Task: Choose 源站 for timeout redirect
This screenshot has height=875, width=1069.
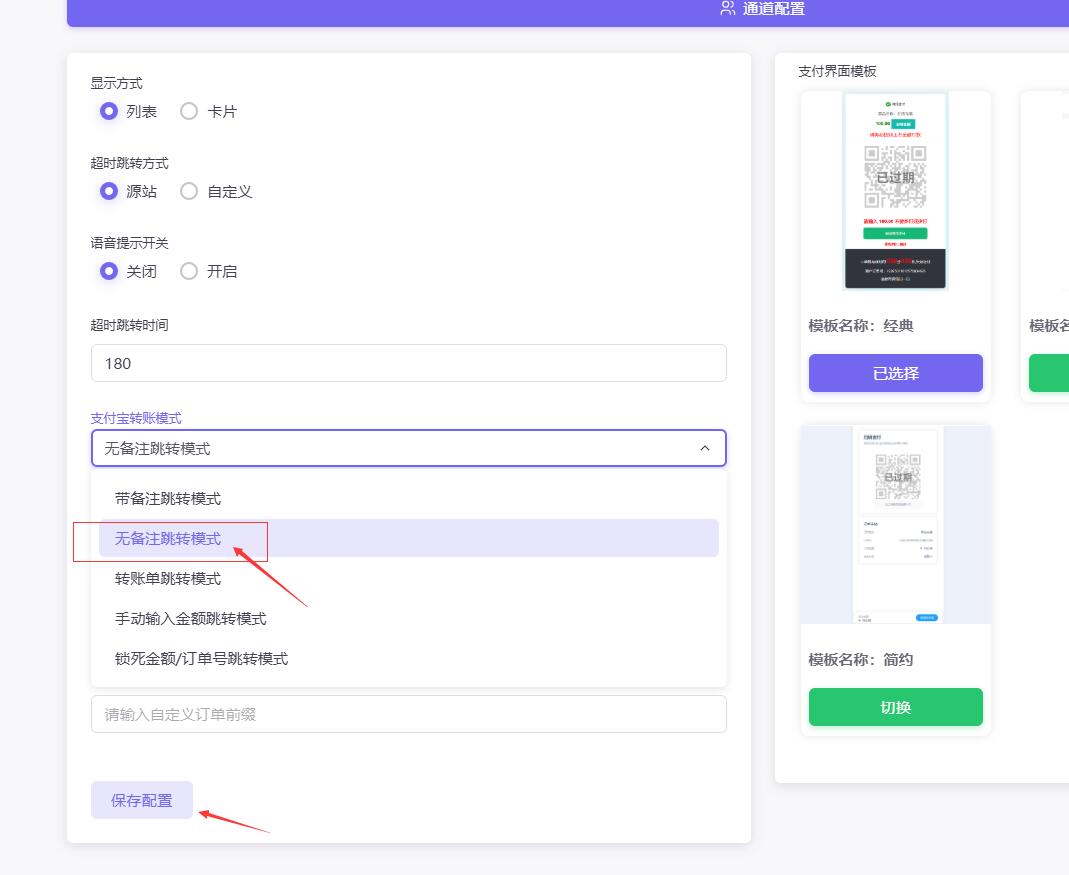Action: point(109,191)
